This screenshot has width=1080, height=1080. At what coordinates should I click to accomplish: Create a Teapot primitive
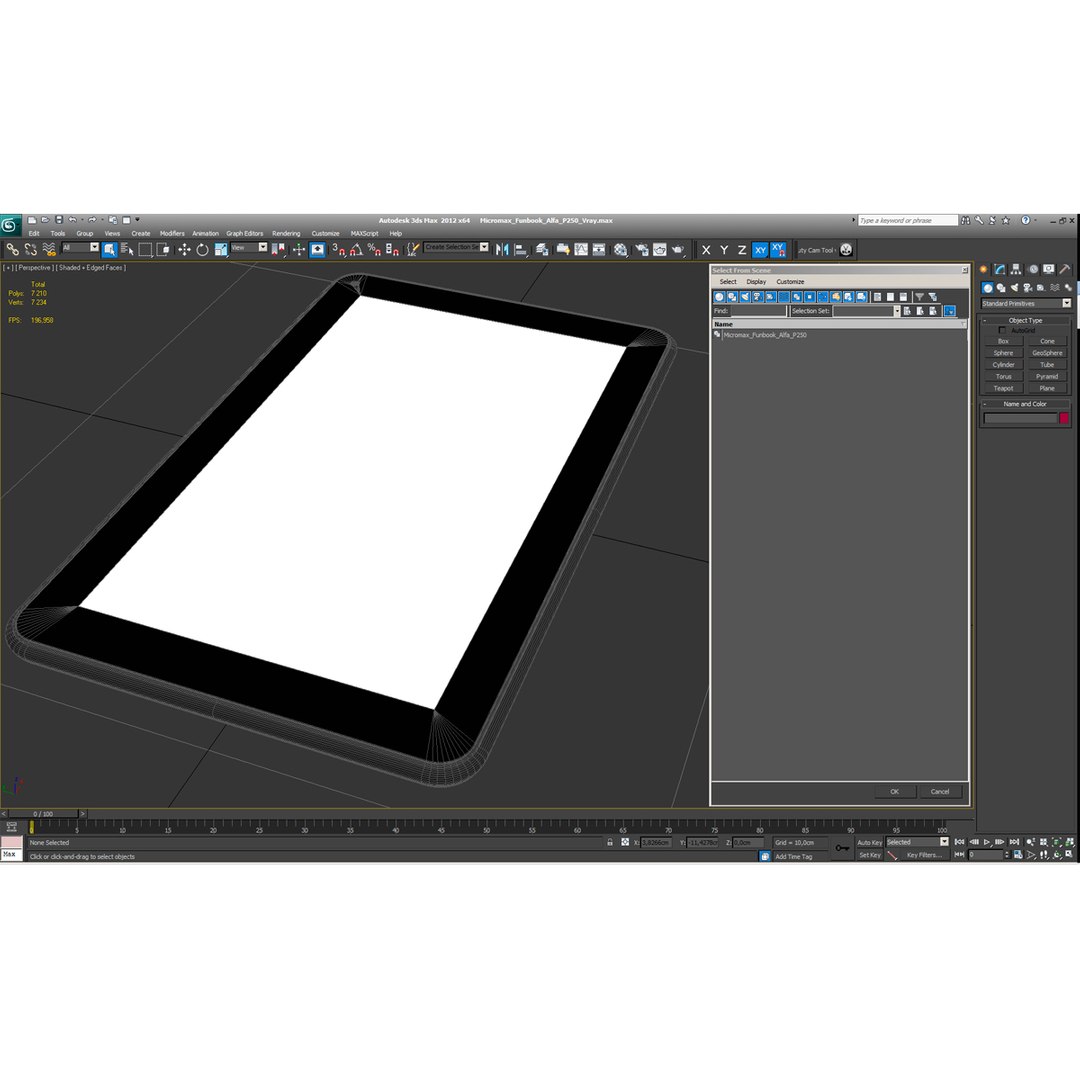[1003, 388]
